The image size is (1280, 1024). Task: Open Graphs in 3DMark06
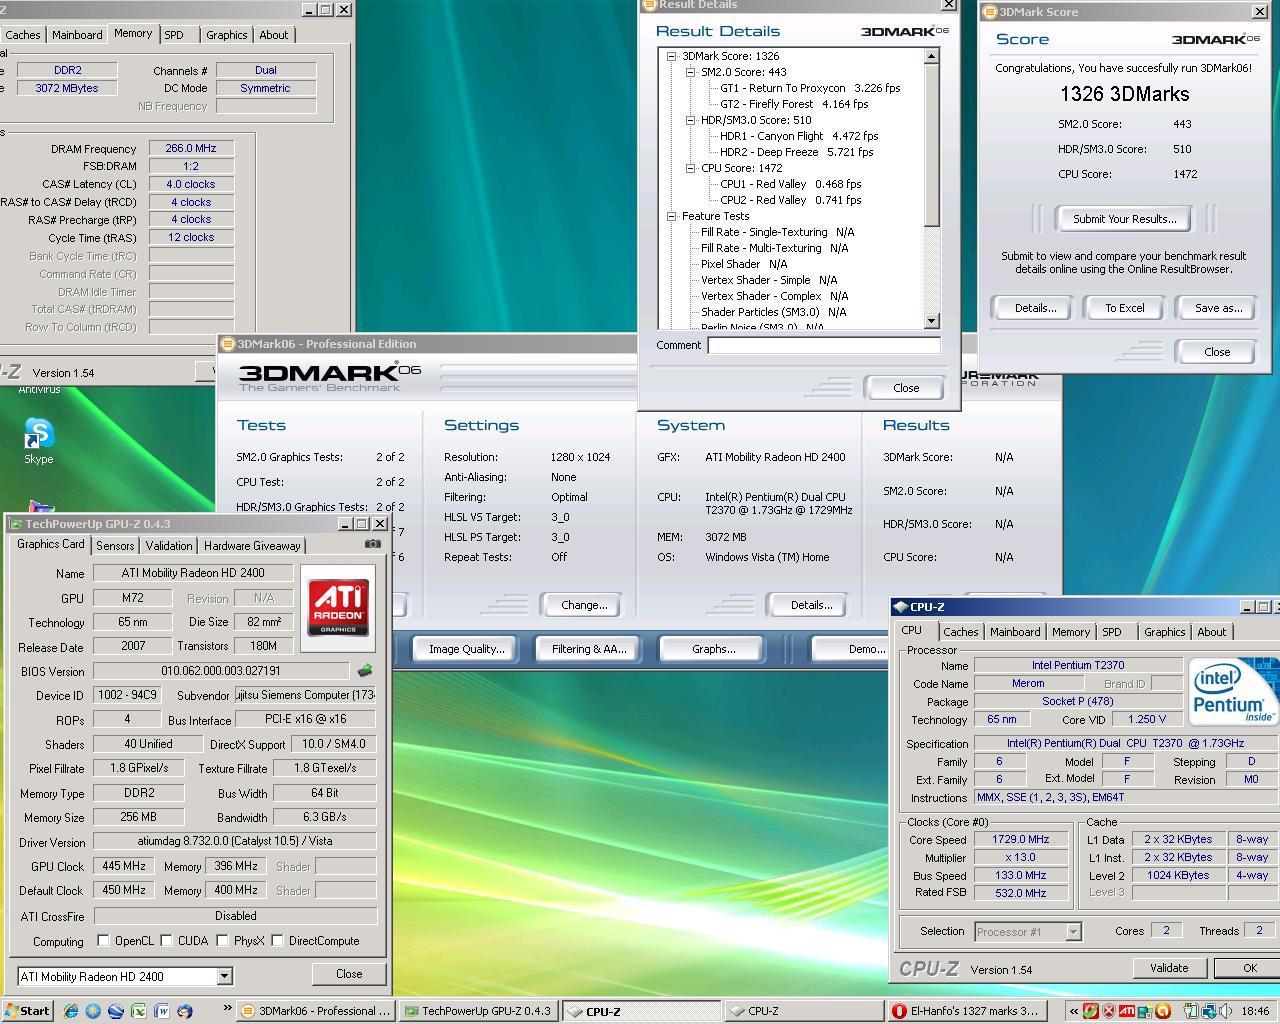pos(713,649)
